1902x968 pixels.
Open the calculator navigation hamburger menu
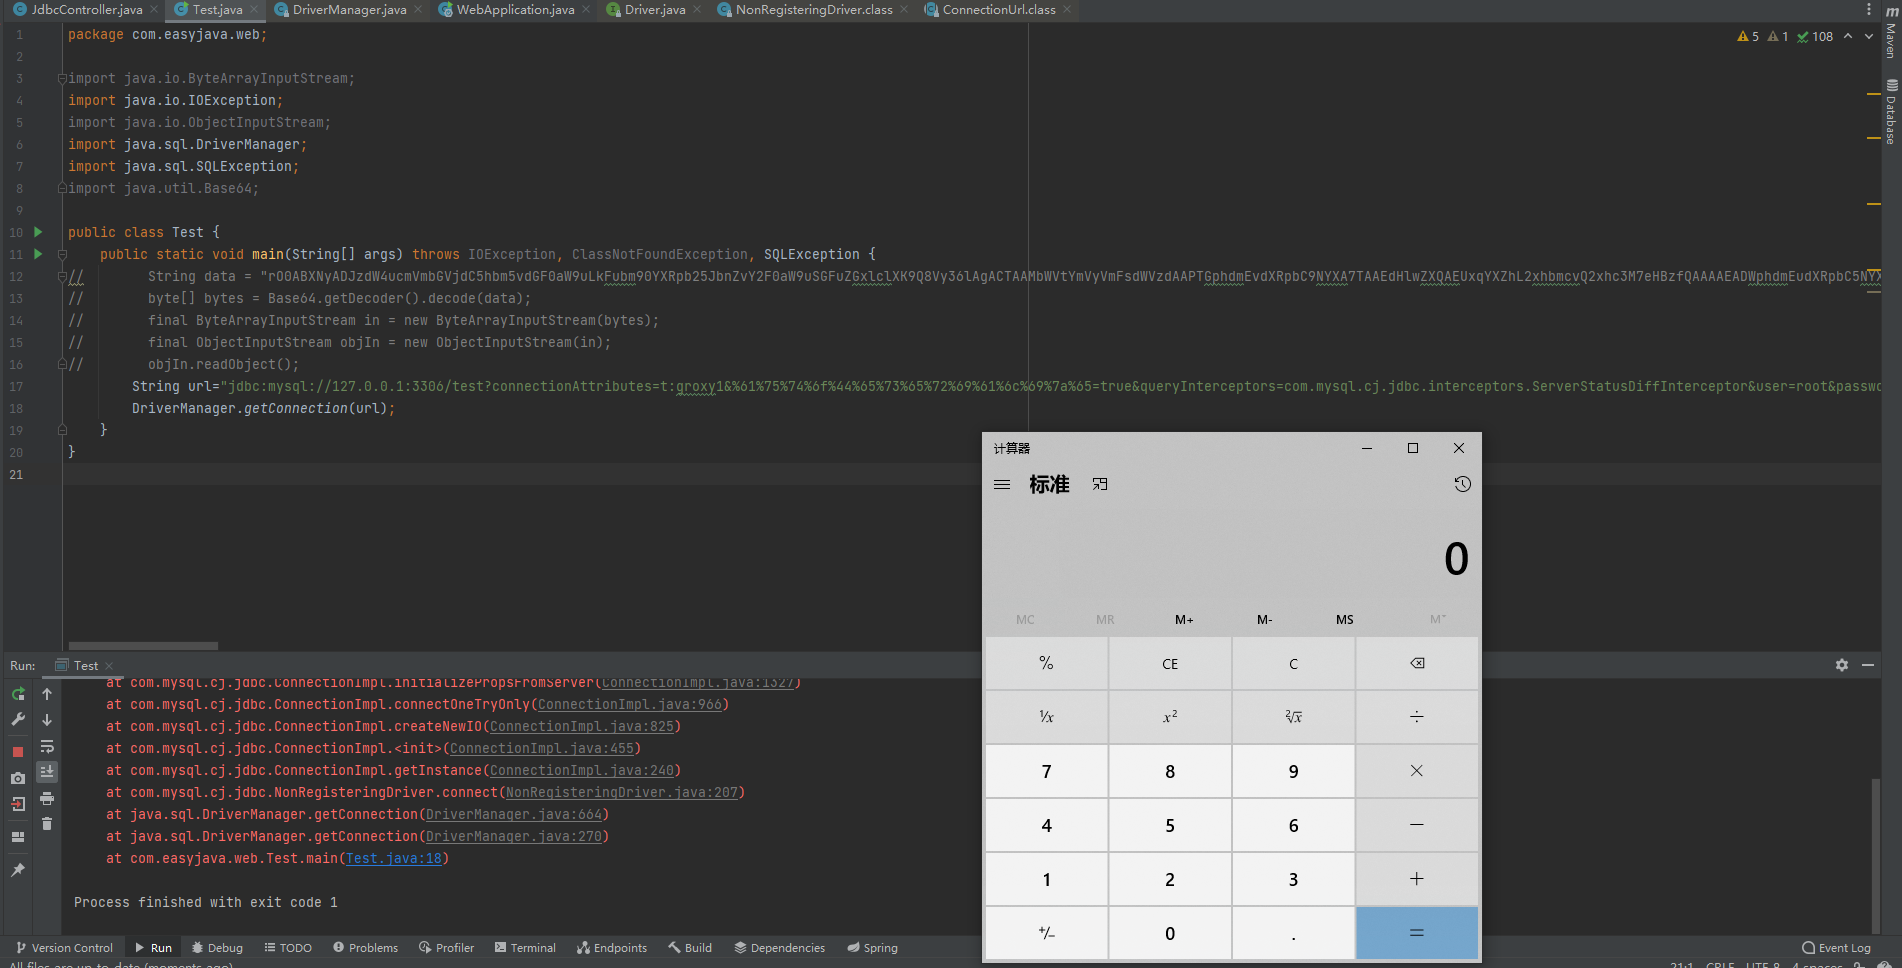pos(1002,484)
